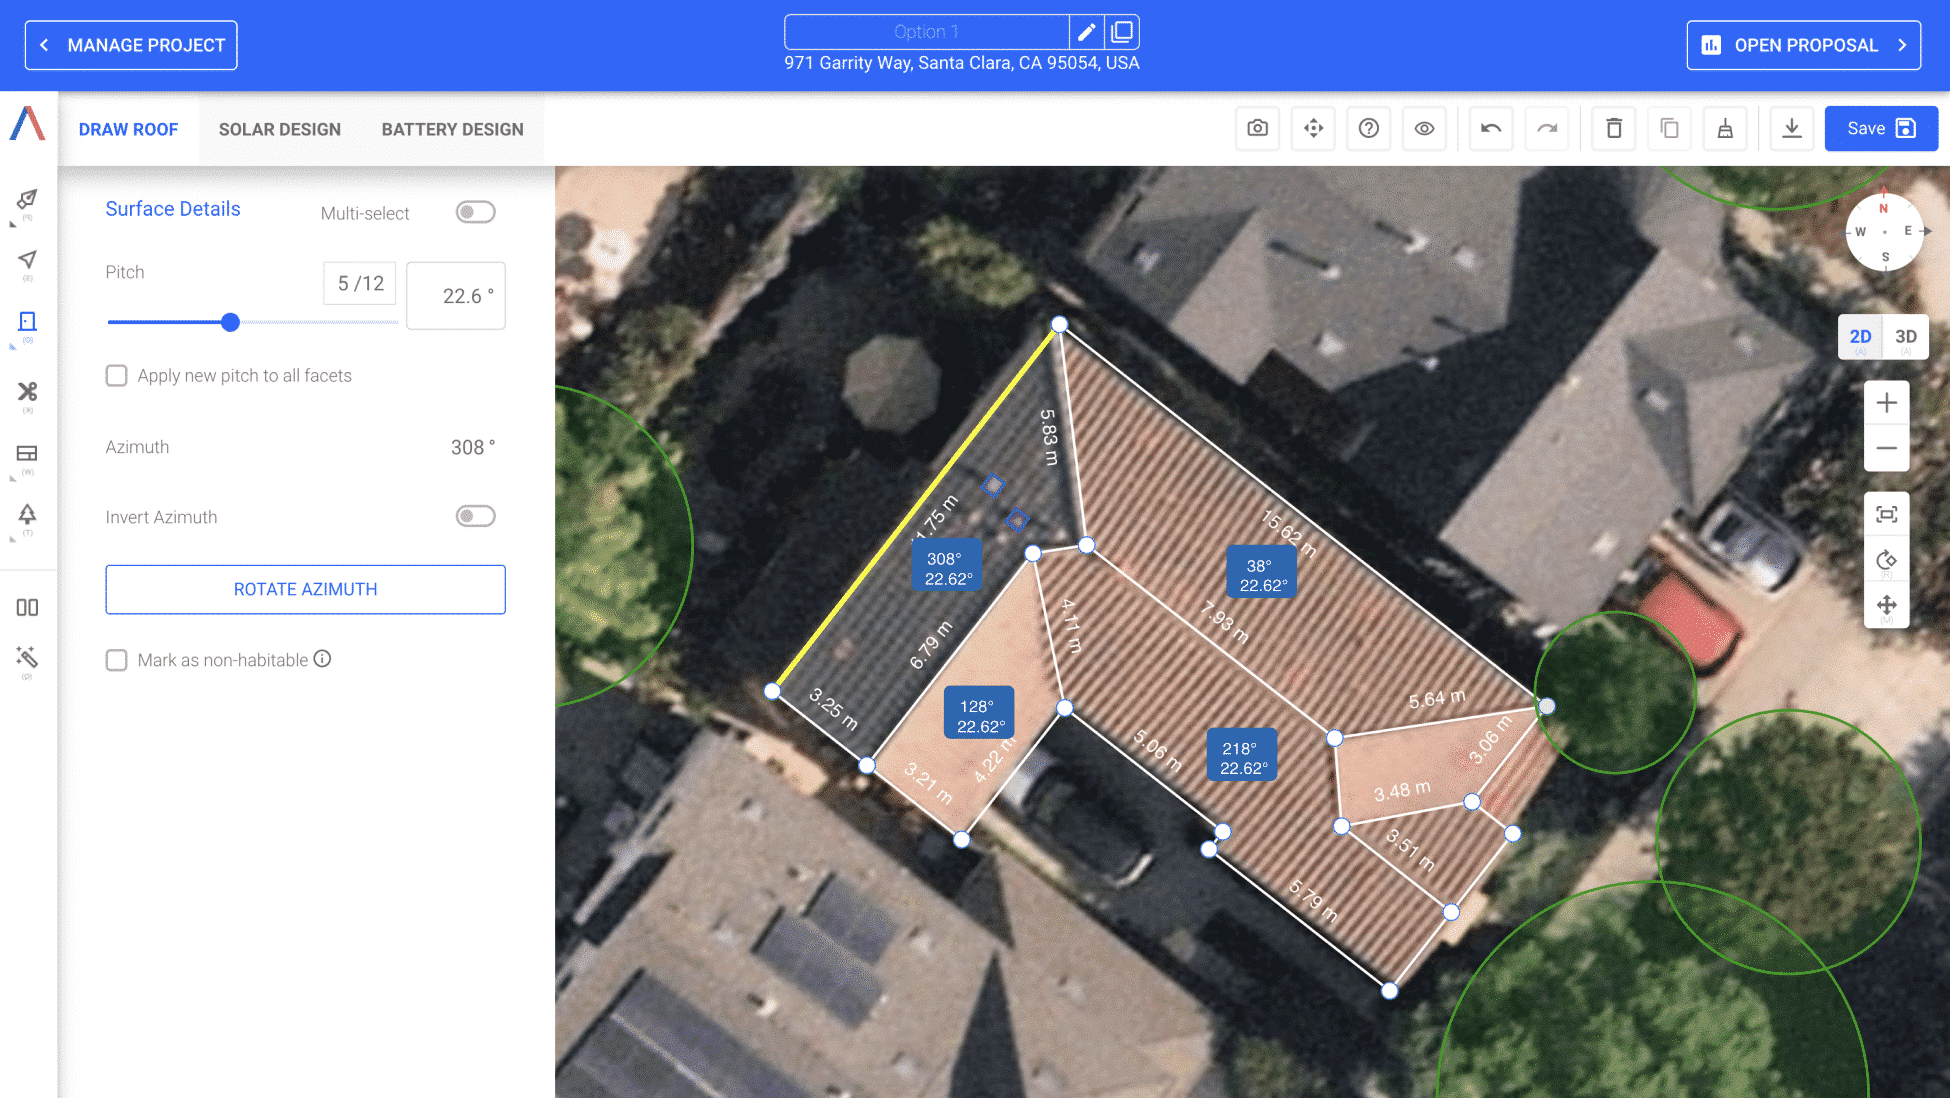Viewport: 1950px width, 1098px height.
Task: Click the stamp tool icon in toolbar
Action: [1725, 128]
